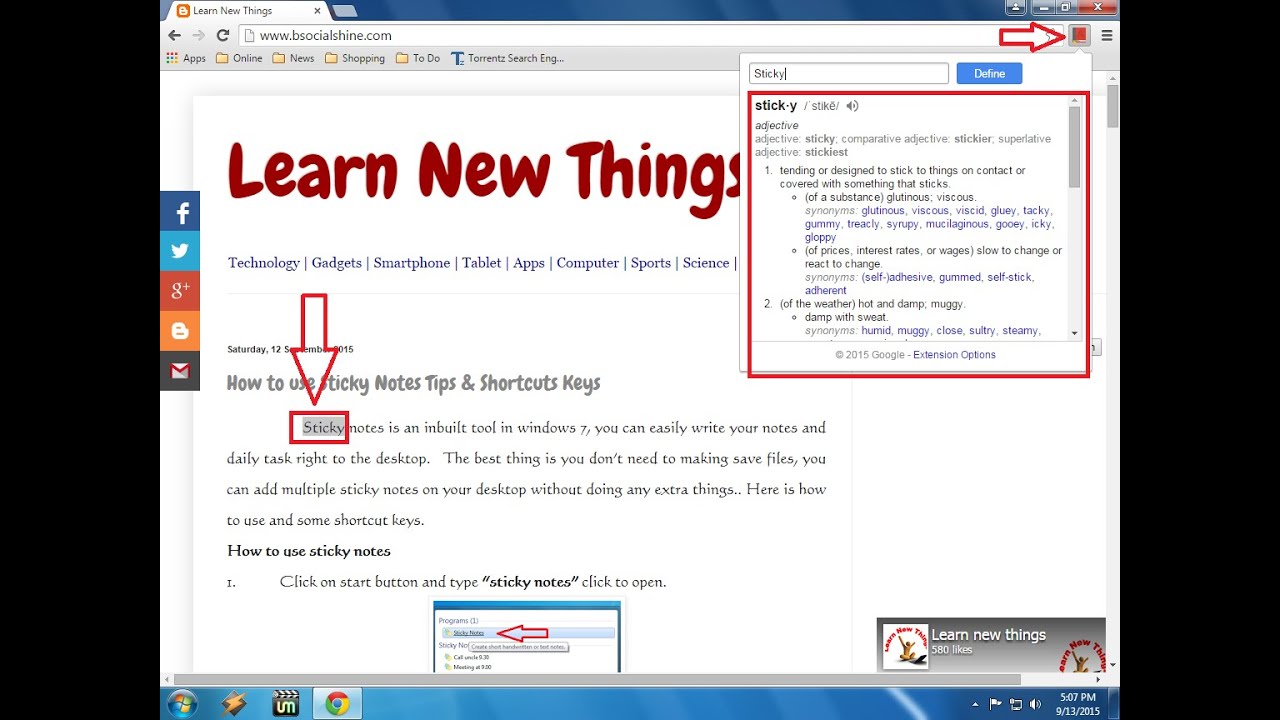The image size is (1280, 720).
Task: Share page by email sidebar icon
Action: click(180, 371)
